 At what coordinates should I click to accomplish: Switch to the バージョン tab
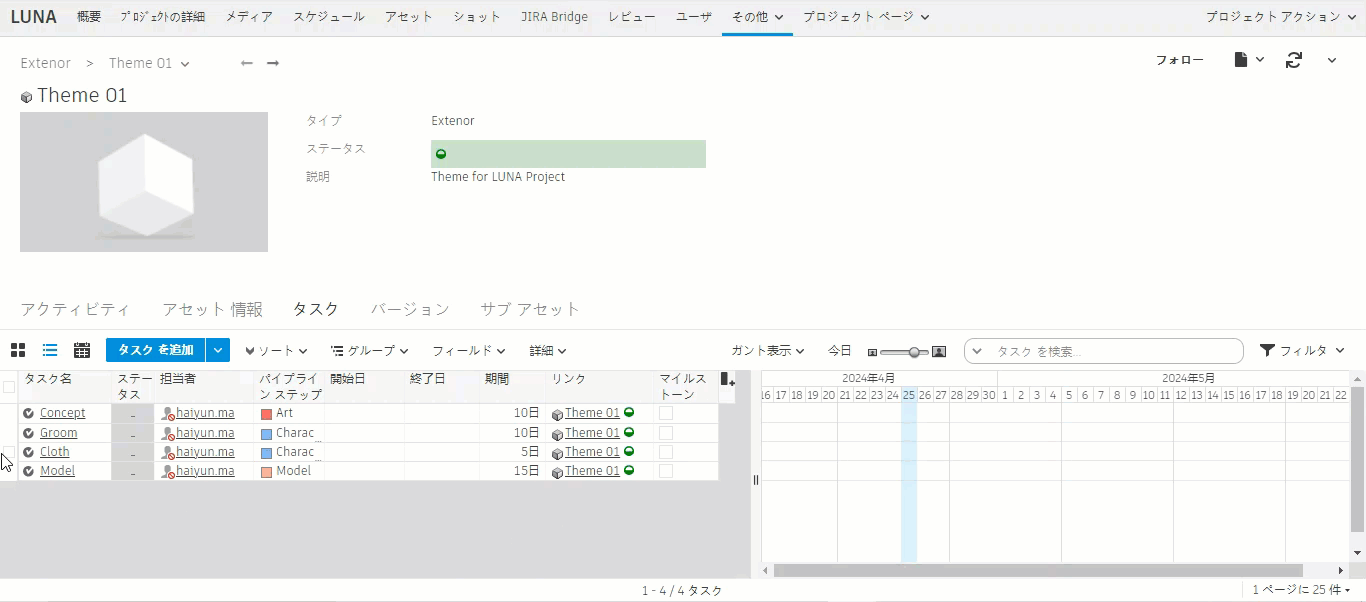409,309
